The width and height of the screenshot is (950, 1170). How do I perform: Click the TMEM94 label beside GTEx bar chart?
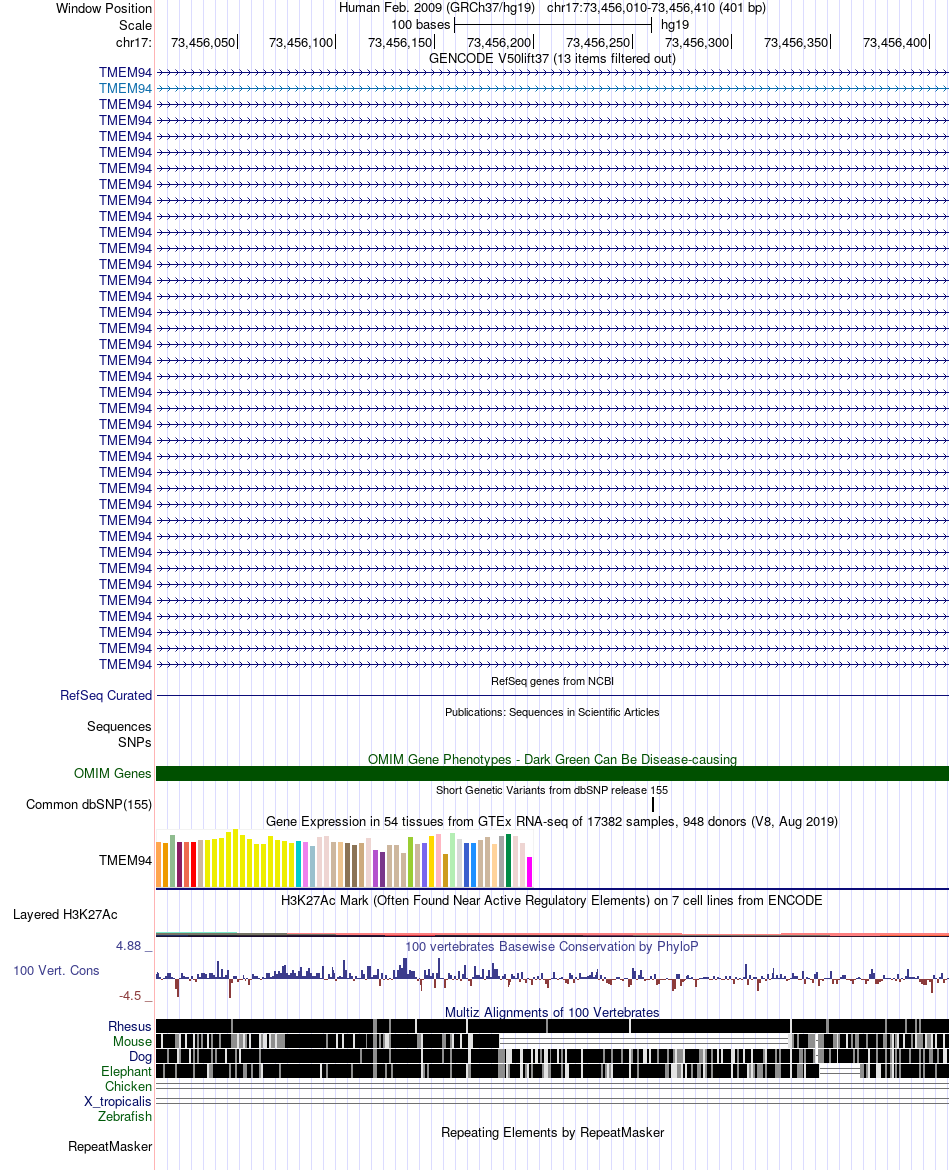point(125,860)
